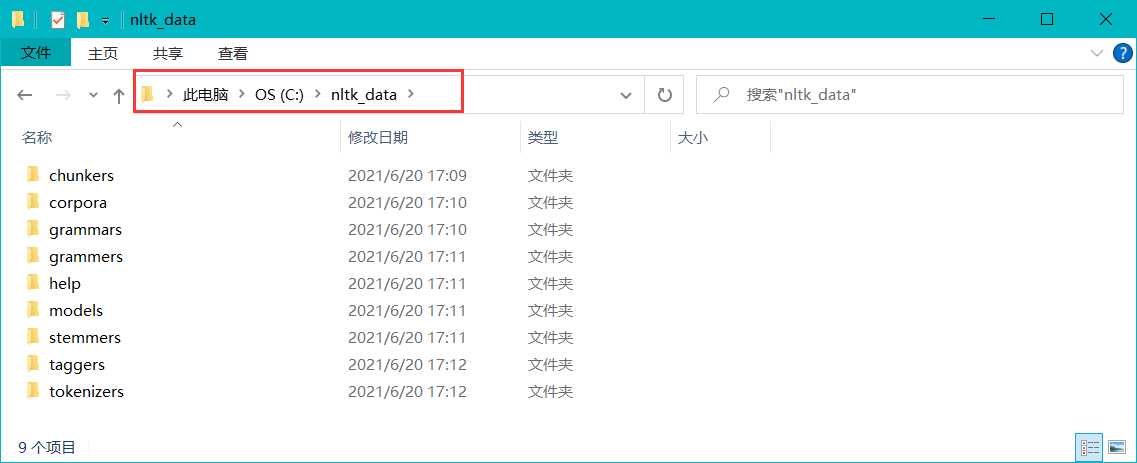Sort by the 类型 column header
The height and width of the screenshot is (463, 1137).
coord(542,138)
